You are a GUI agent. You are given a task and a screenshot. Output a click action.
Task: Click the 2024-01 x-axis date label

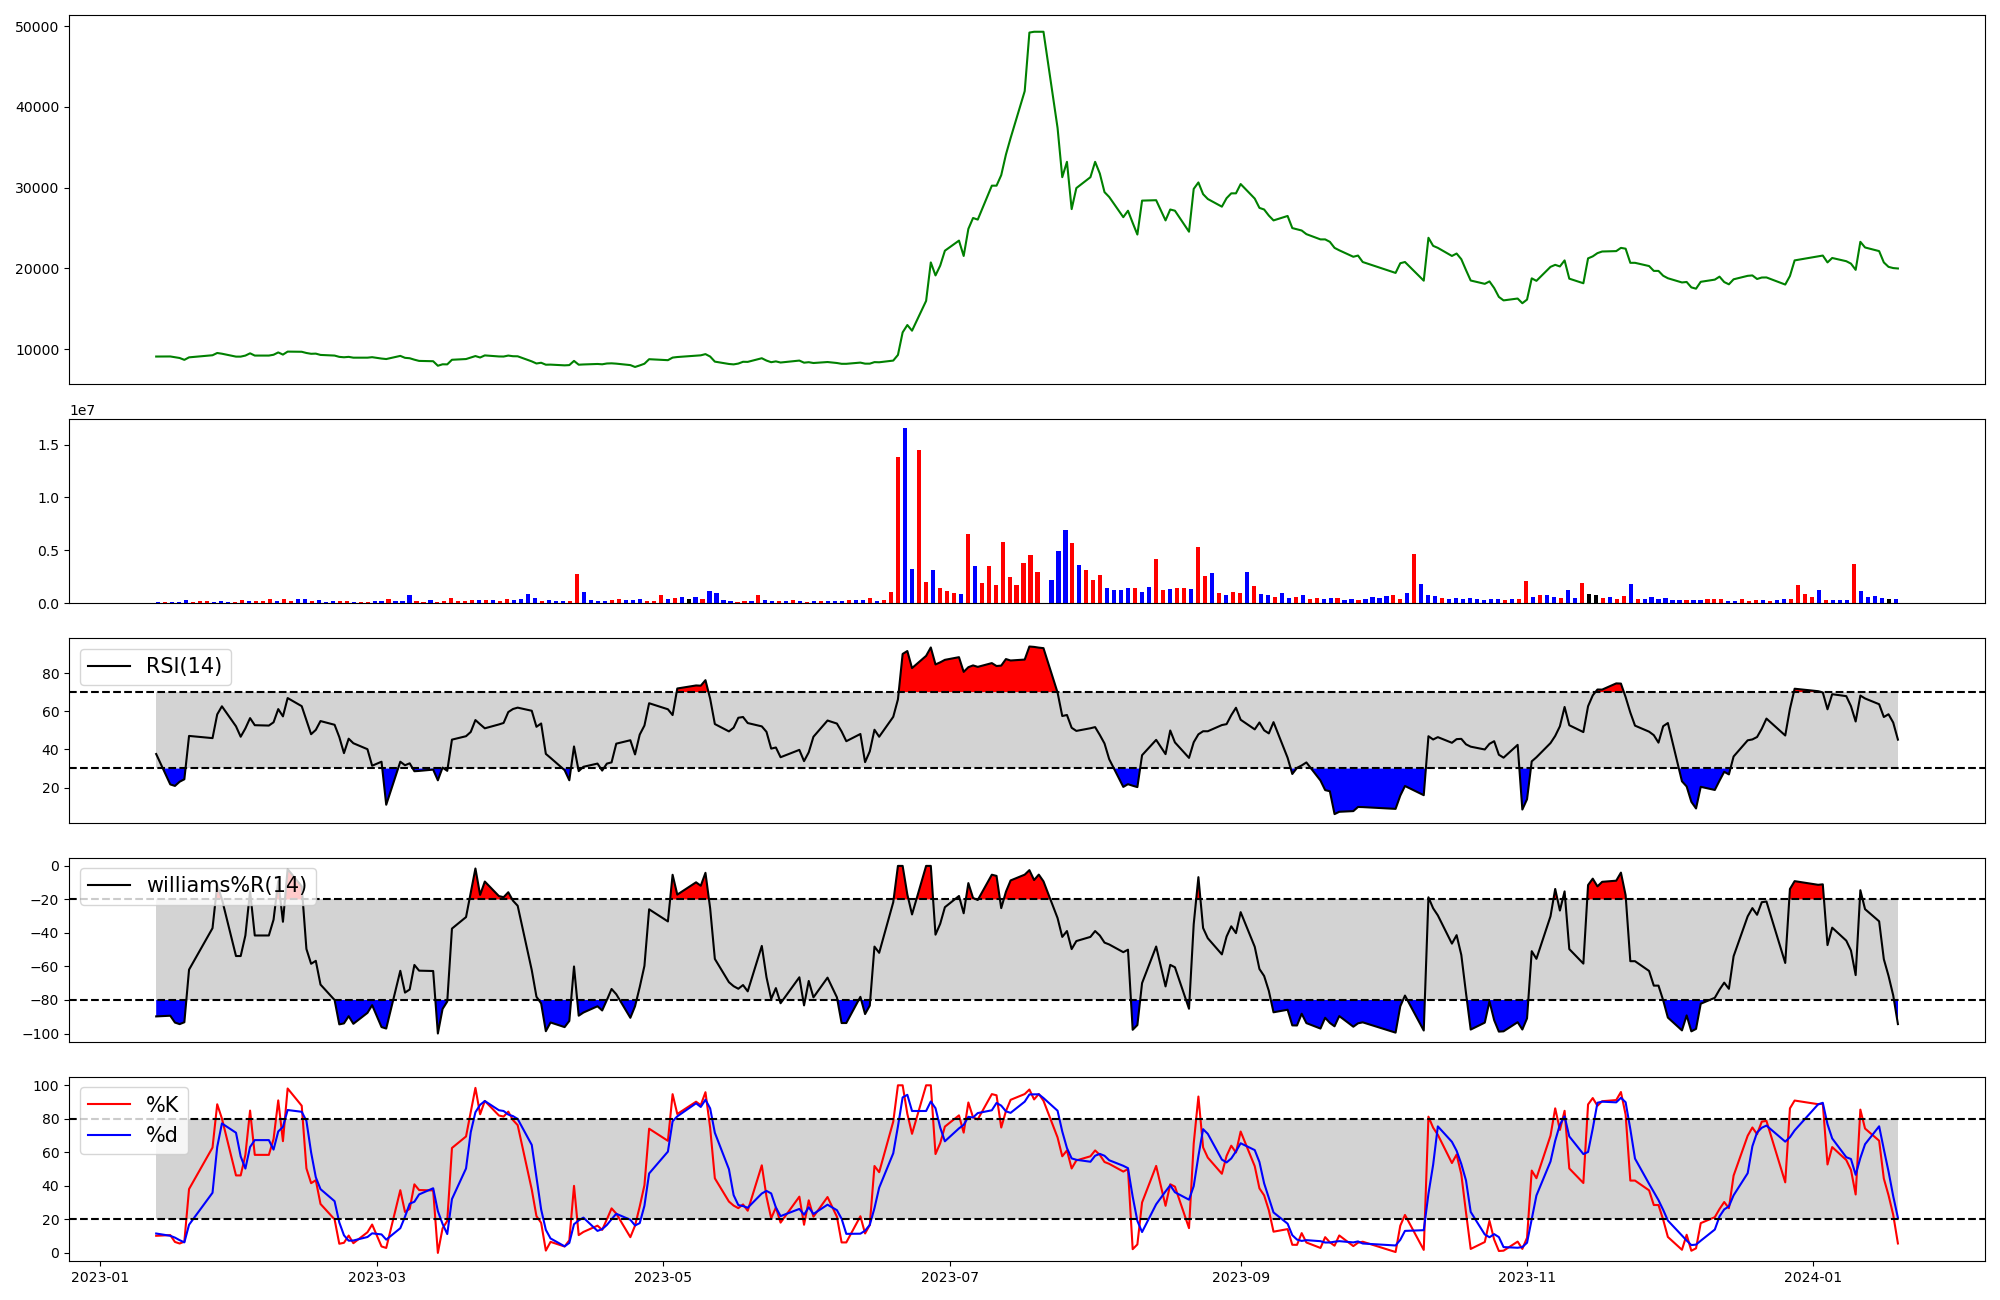1812,1277
